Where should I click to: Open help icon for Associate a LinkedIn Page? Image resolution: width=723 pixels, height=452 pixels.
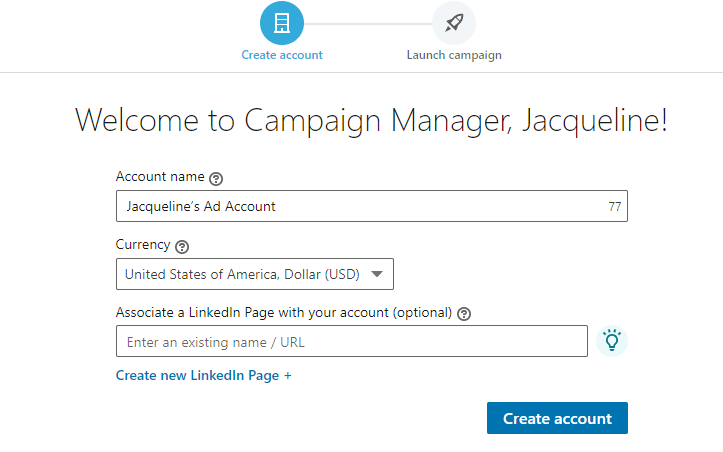coord(464,314)
